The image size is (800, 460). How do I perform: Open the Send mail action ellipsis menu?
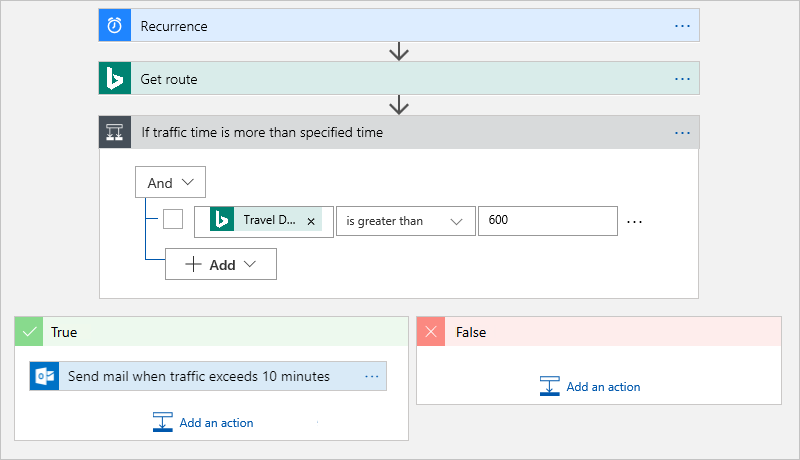coord(372,376)
